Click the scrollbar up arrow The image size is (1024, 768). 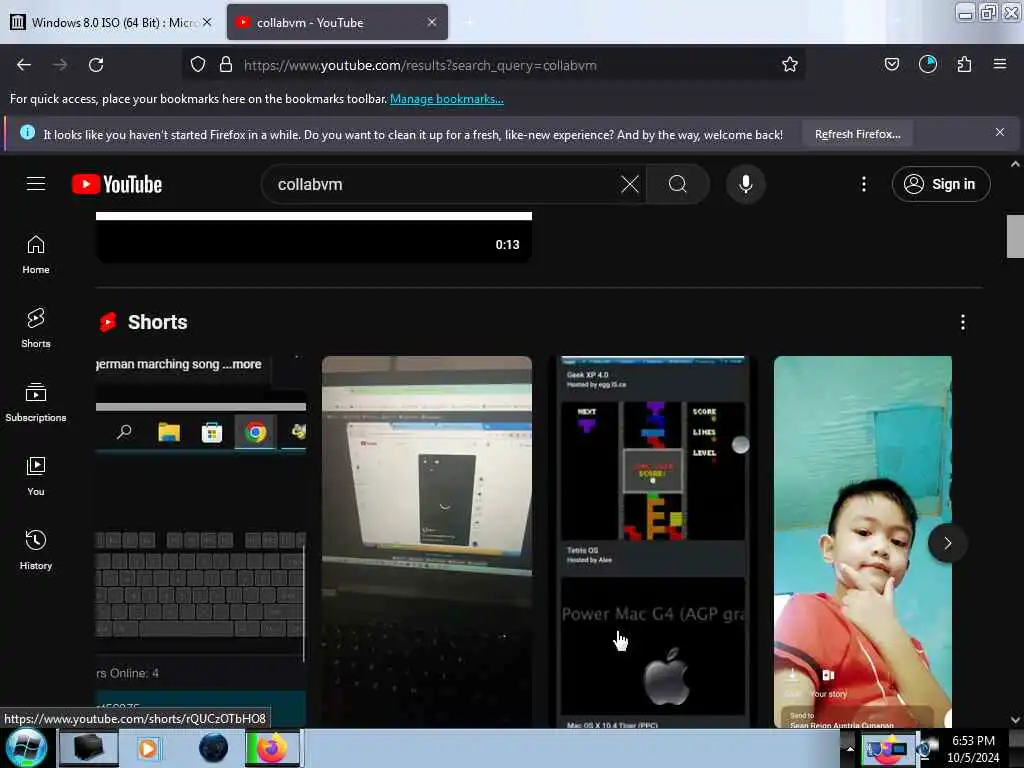click(x=1015, y=165)
